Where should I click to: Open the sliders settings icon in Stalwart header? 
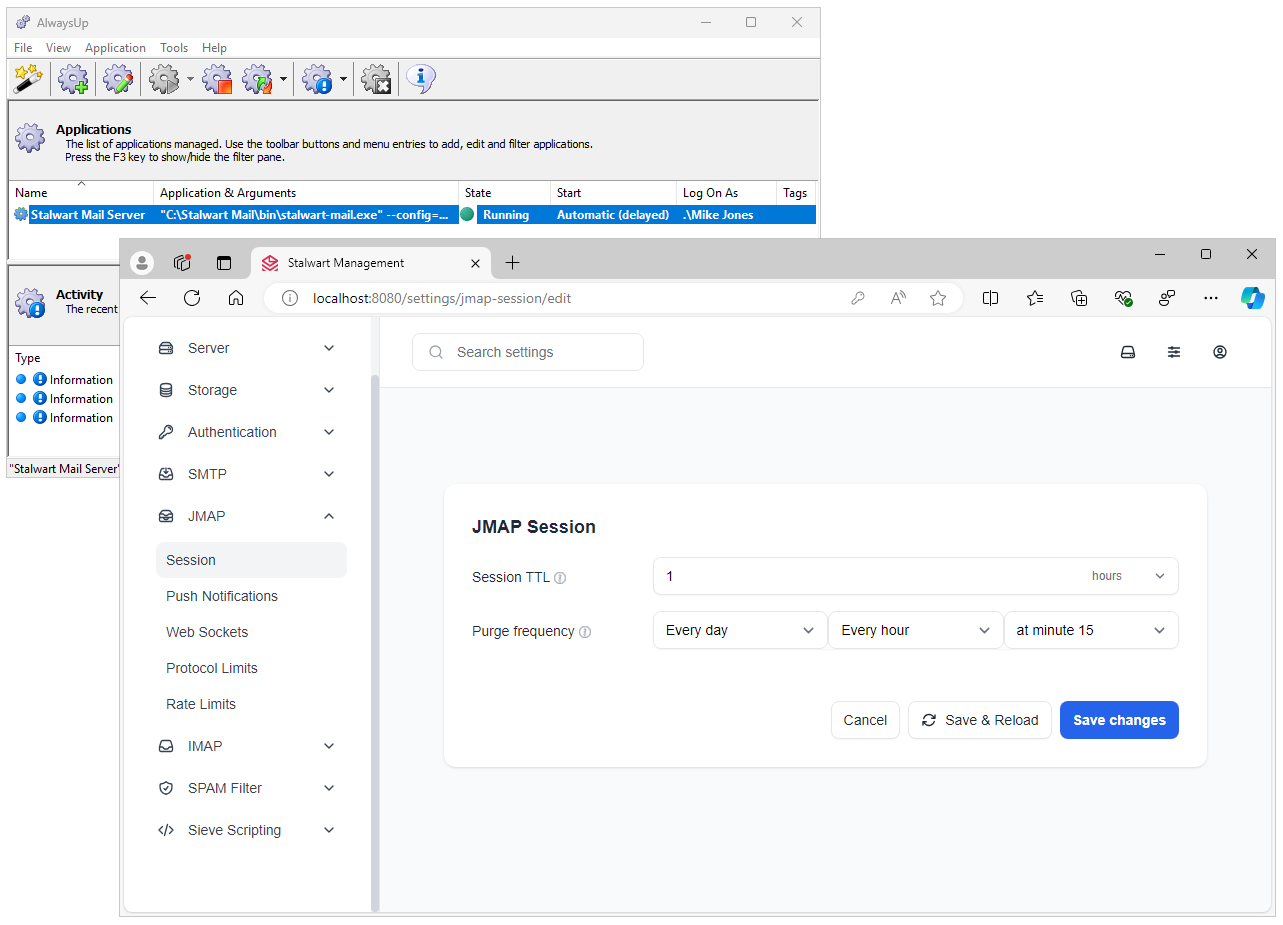1174,352
